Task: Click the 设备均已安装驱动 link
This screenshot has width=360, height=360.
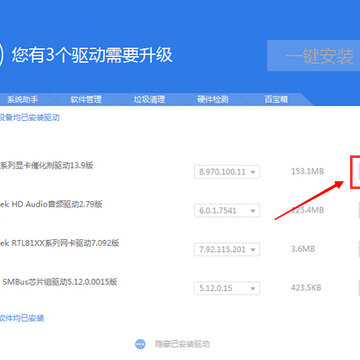Action: (x=29, y=117)
